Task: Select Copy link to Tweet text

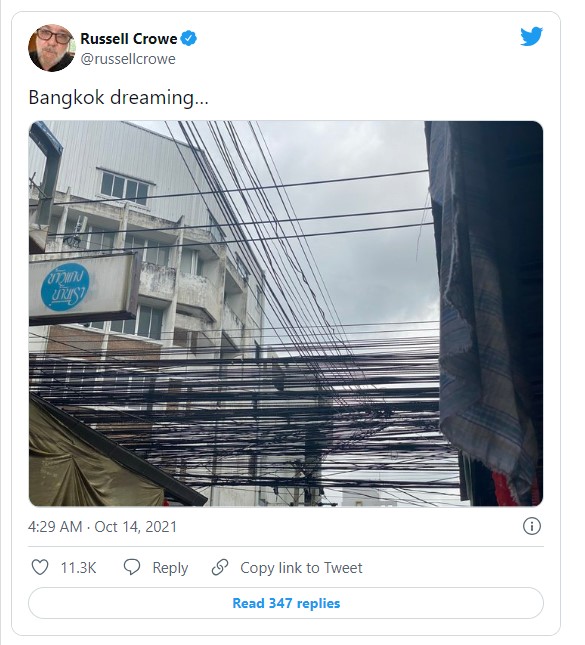Action: coord(301,568)
